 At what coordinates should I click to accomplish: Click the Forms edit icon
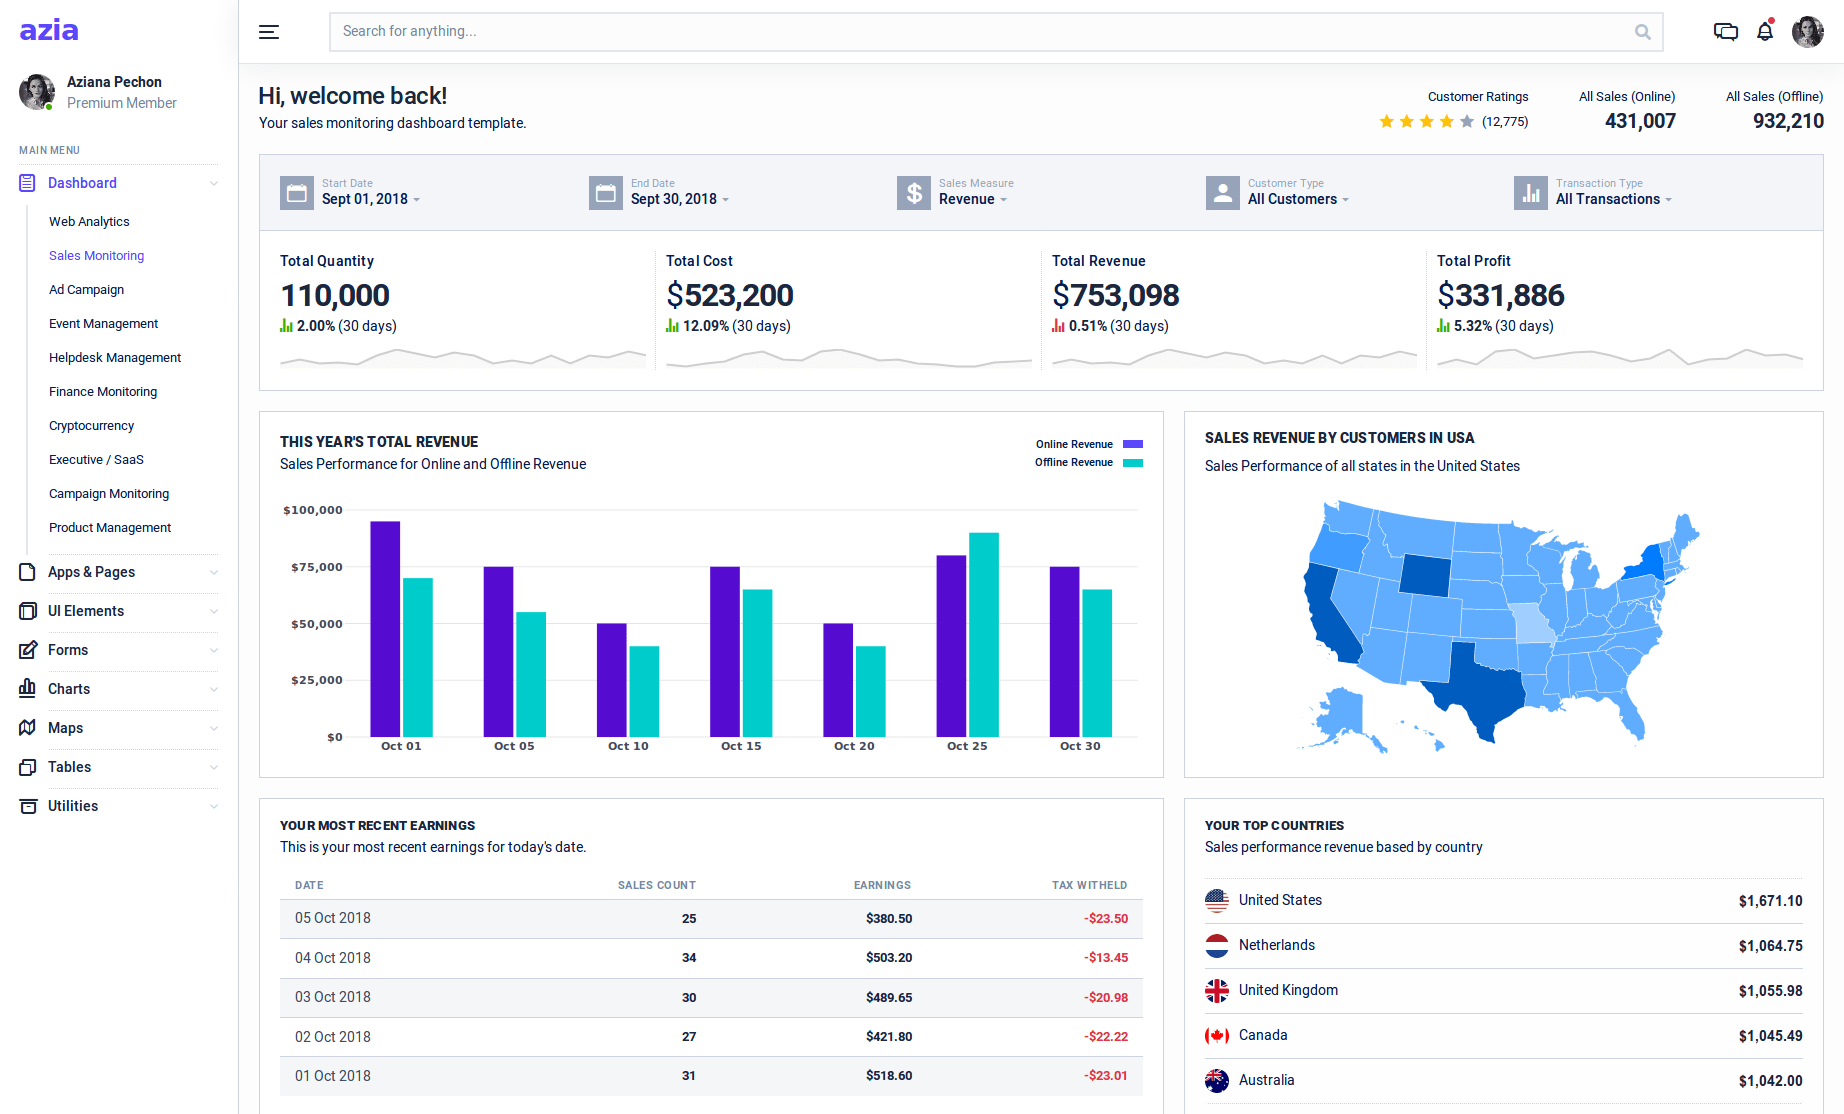tap(27, 650)
